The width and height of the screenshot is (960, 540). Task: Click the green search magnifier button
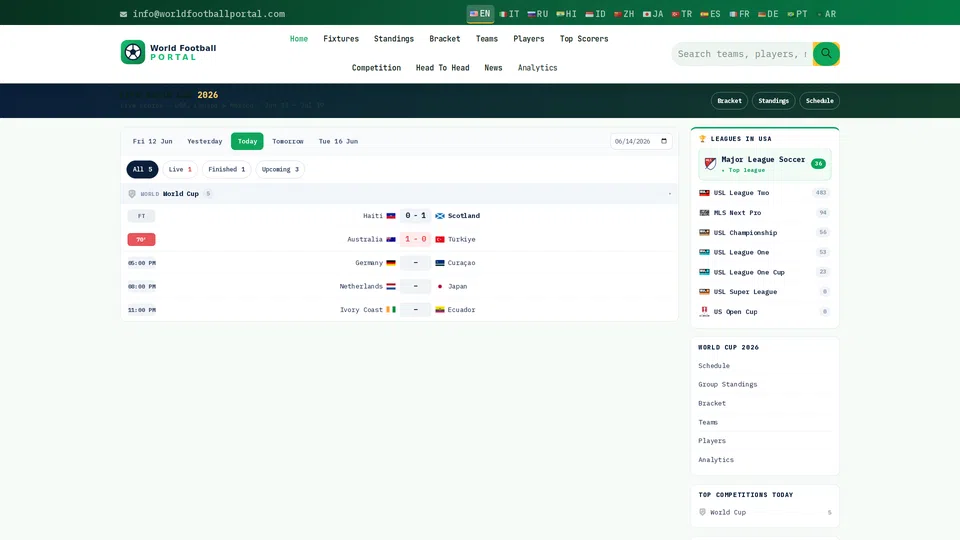pos(826,54)
